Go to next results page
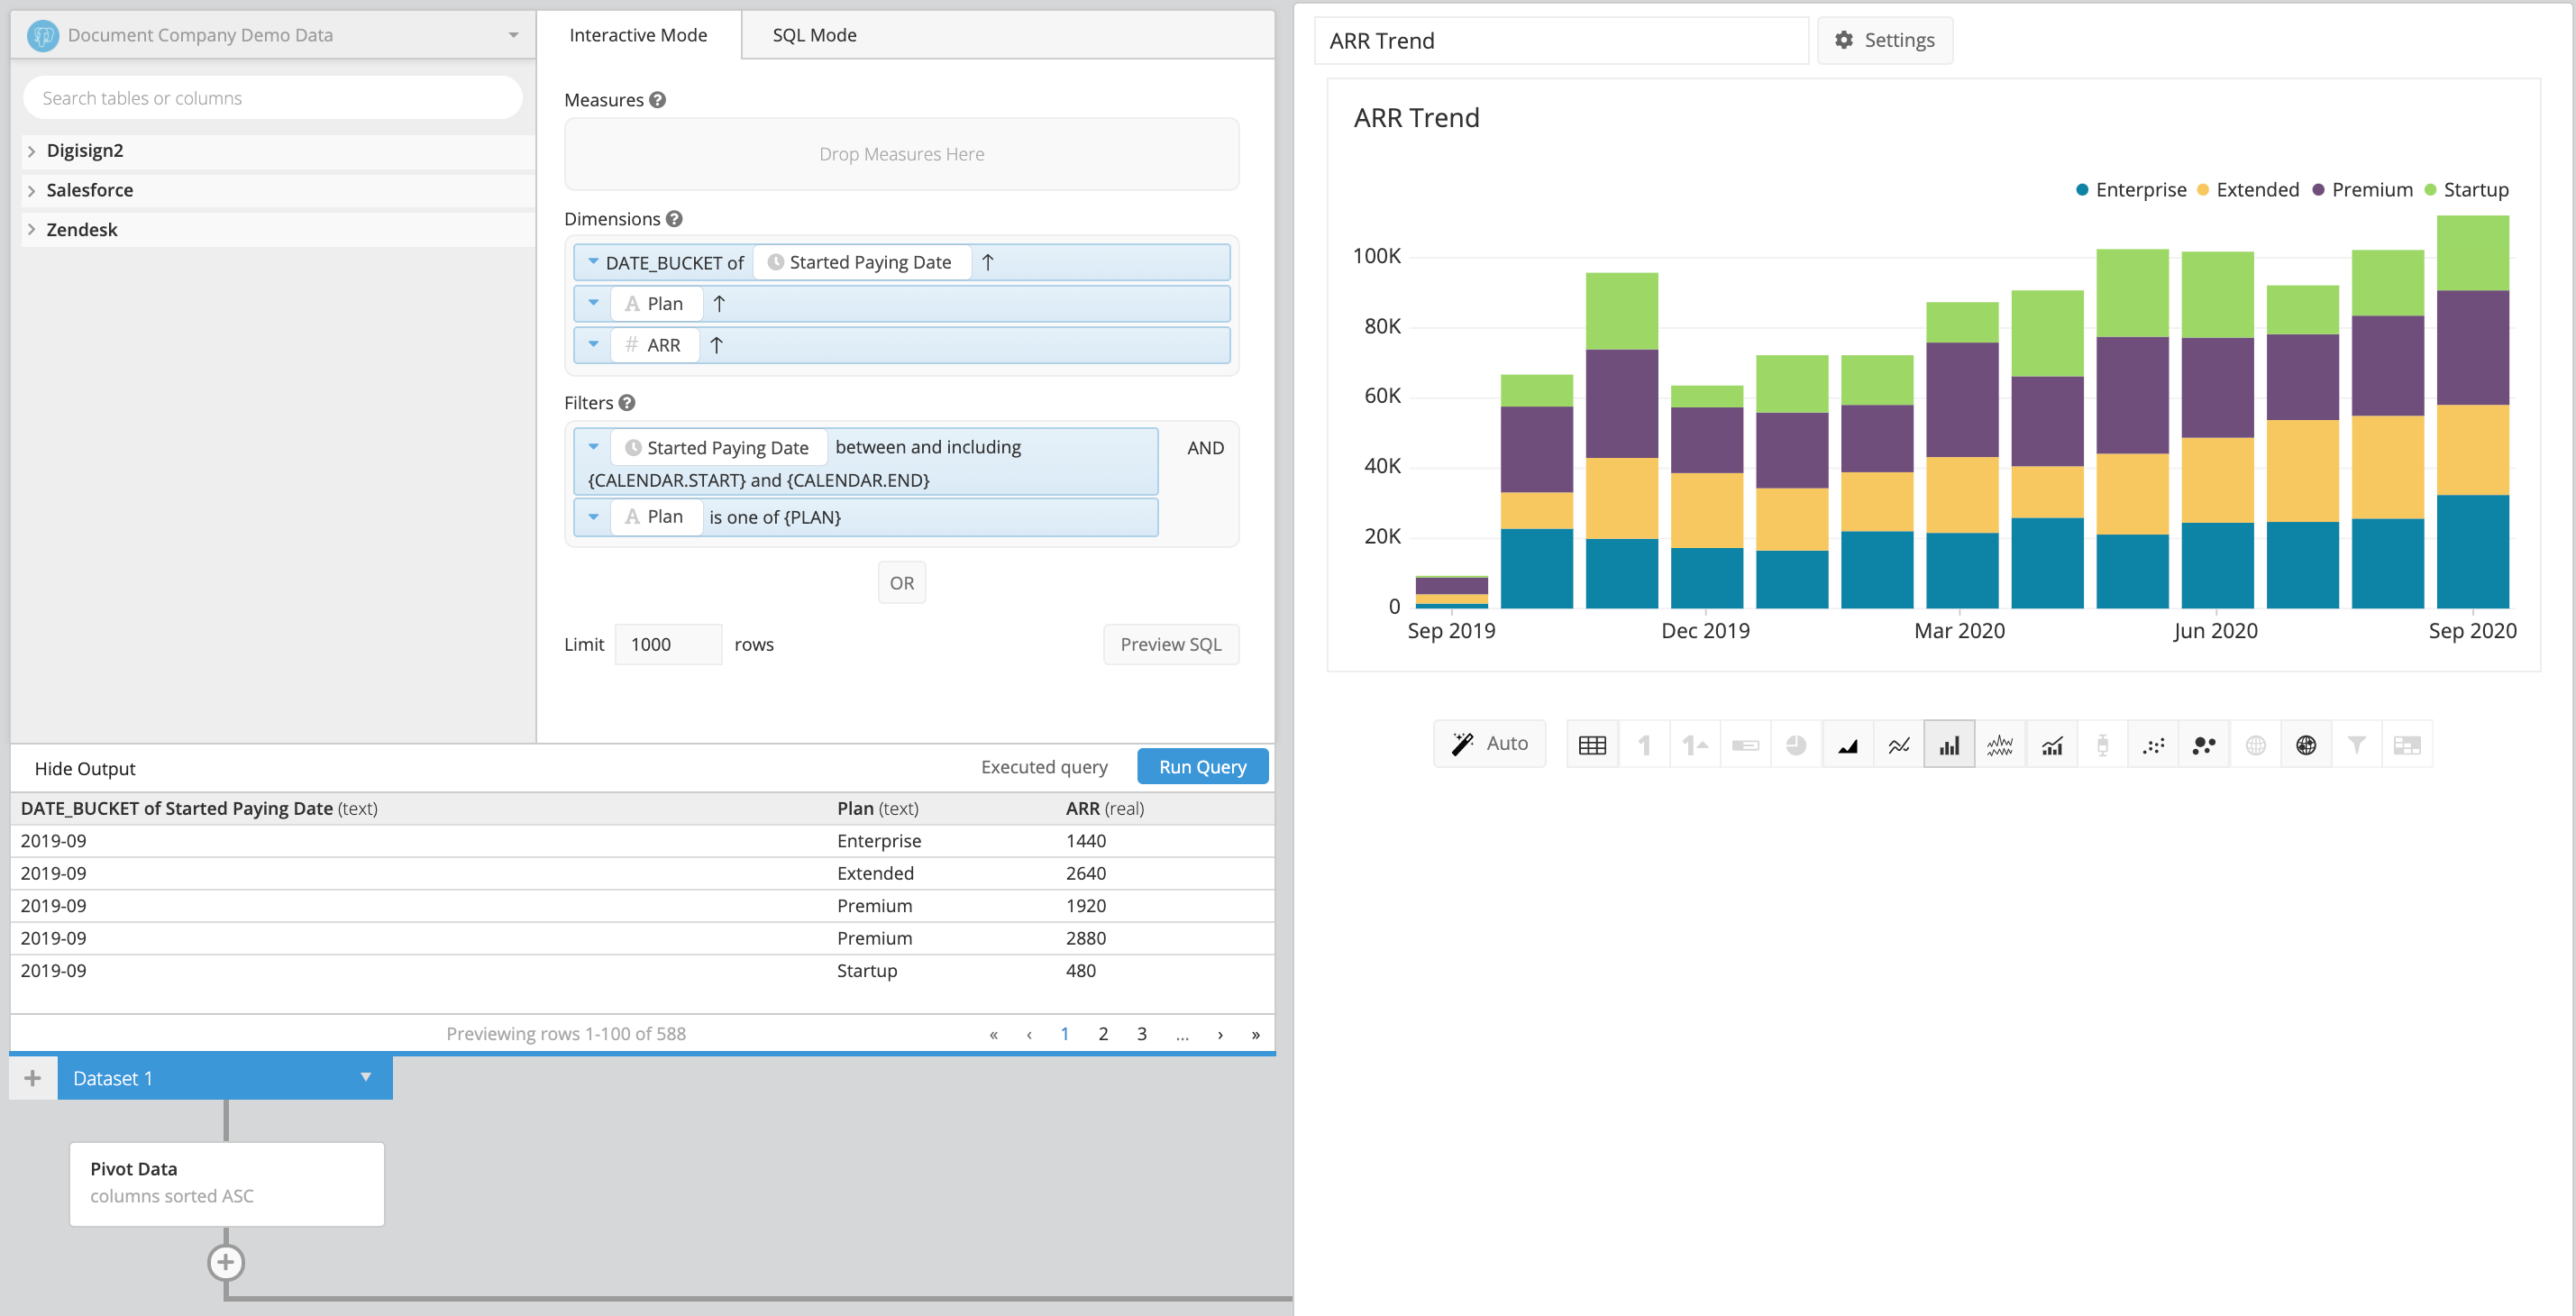Image resolution: width=2576 pixels, height=1316 pixels. click(x=1220, y=1035)
